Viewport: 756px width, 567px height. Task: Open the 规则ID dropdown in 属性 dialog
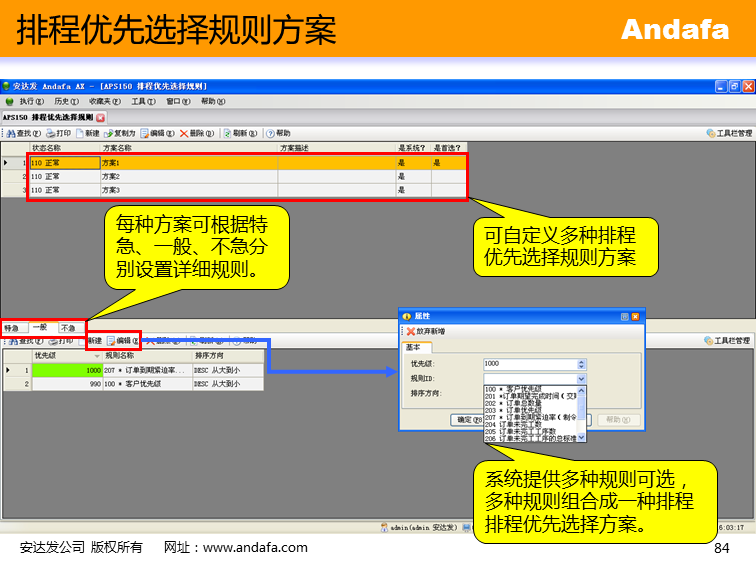tap(581, 379)
